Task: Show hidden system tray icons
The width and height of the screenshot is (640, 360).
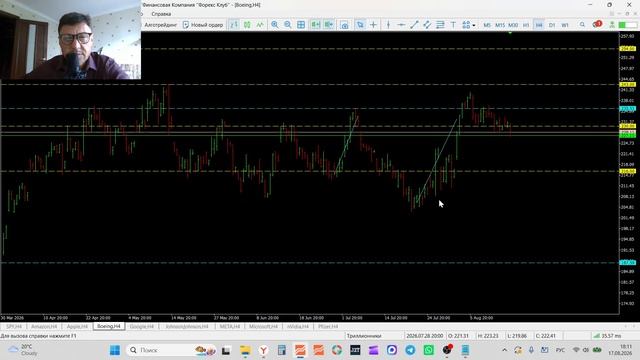Action: coord(504,350)
